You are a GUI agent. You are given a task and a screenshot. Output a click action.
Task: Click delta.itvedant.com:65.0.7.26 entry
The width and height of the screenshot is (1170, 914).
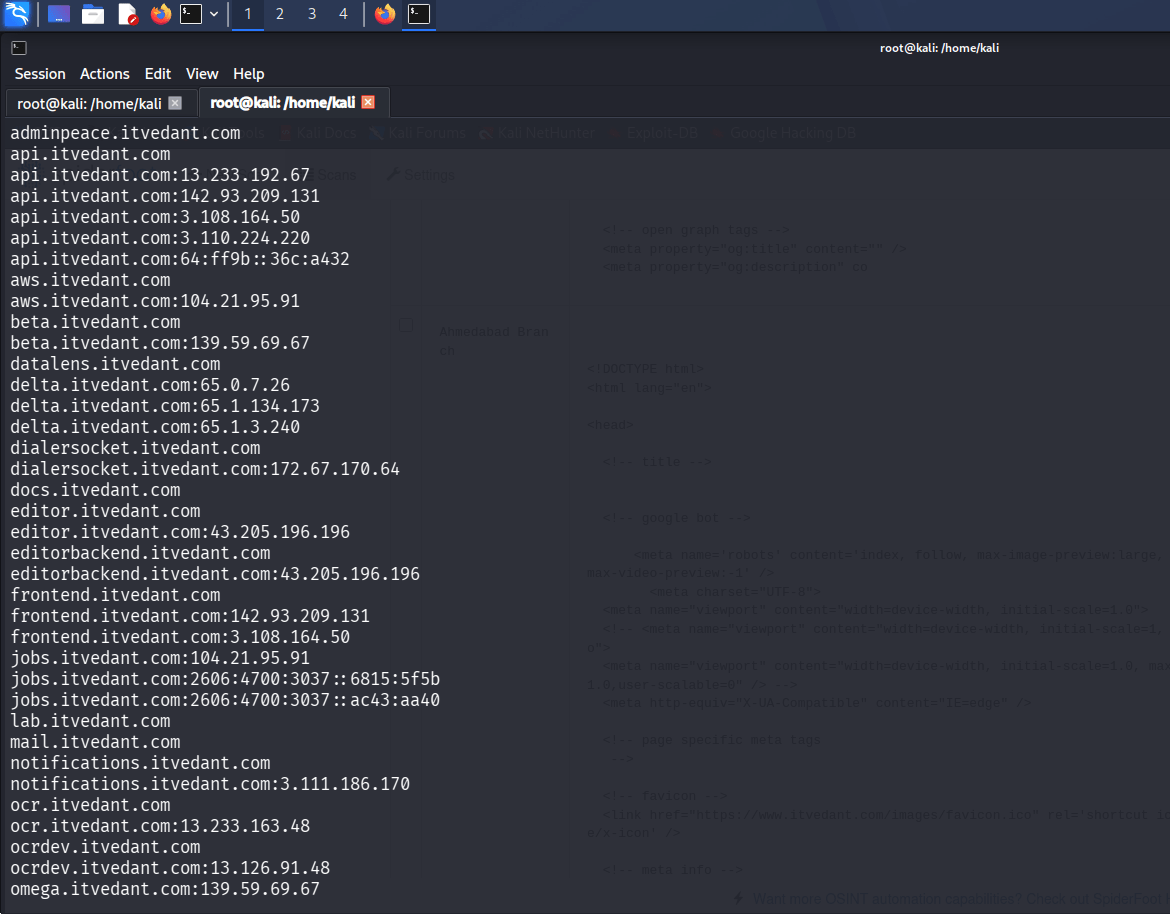click(x=150, y=385)
